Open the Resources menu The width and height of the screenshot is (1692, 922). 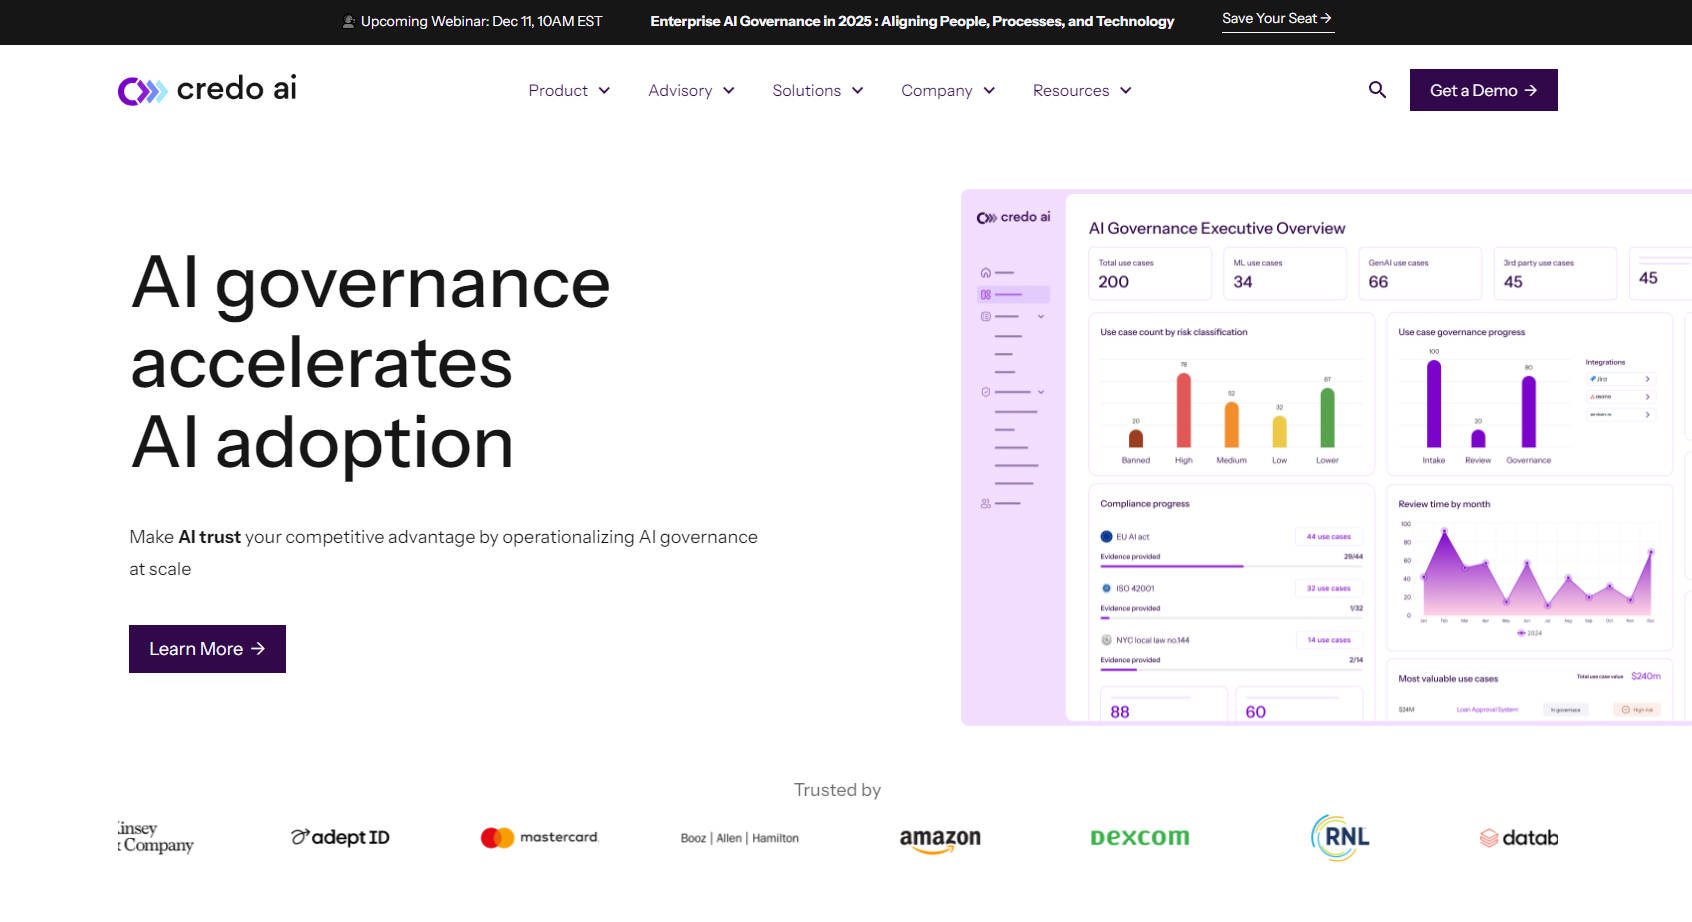click(1081, 91)
